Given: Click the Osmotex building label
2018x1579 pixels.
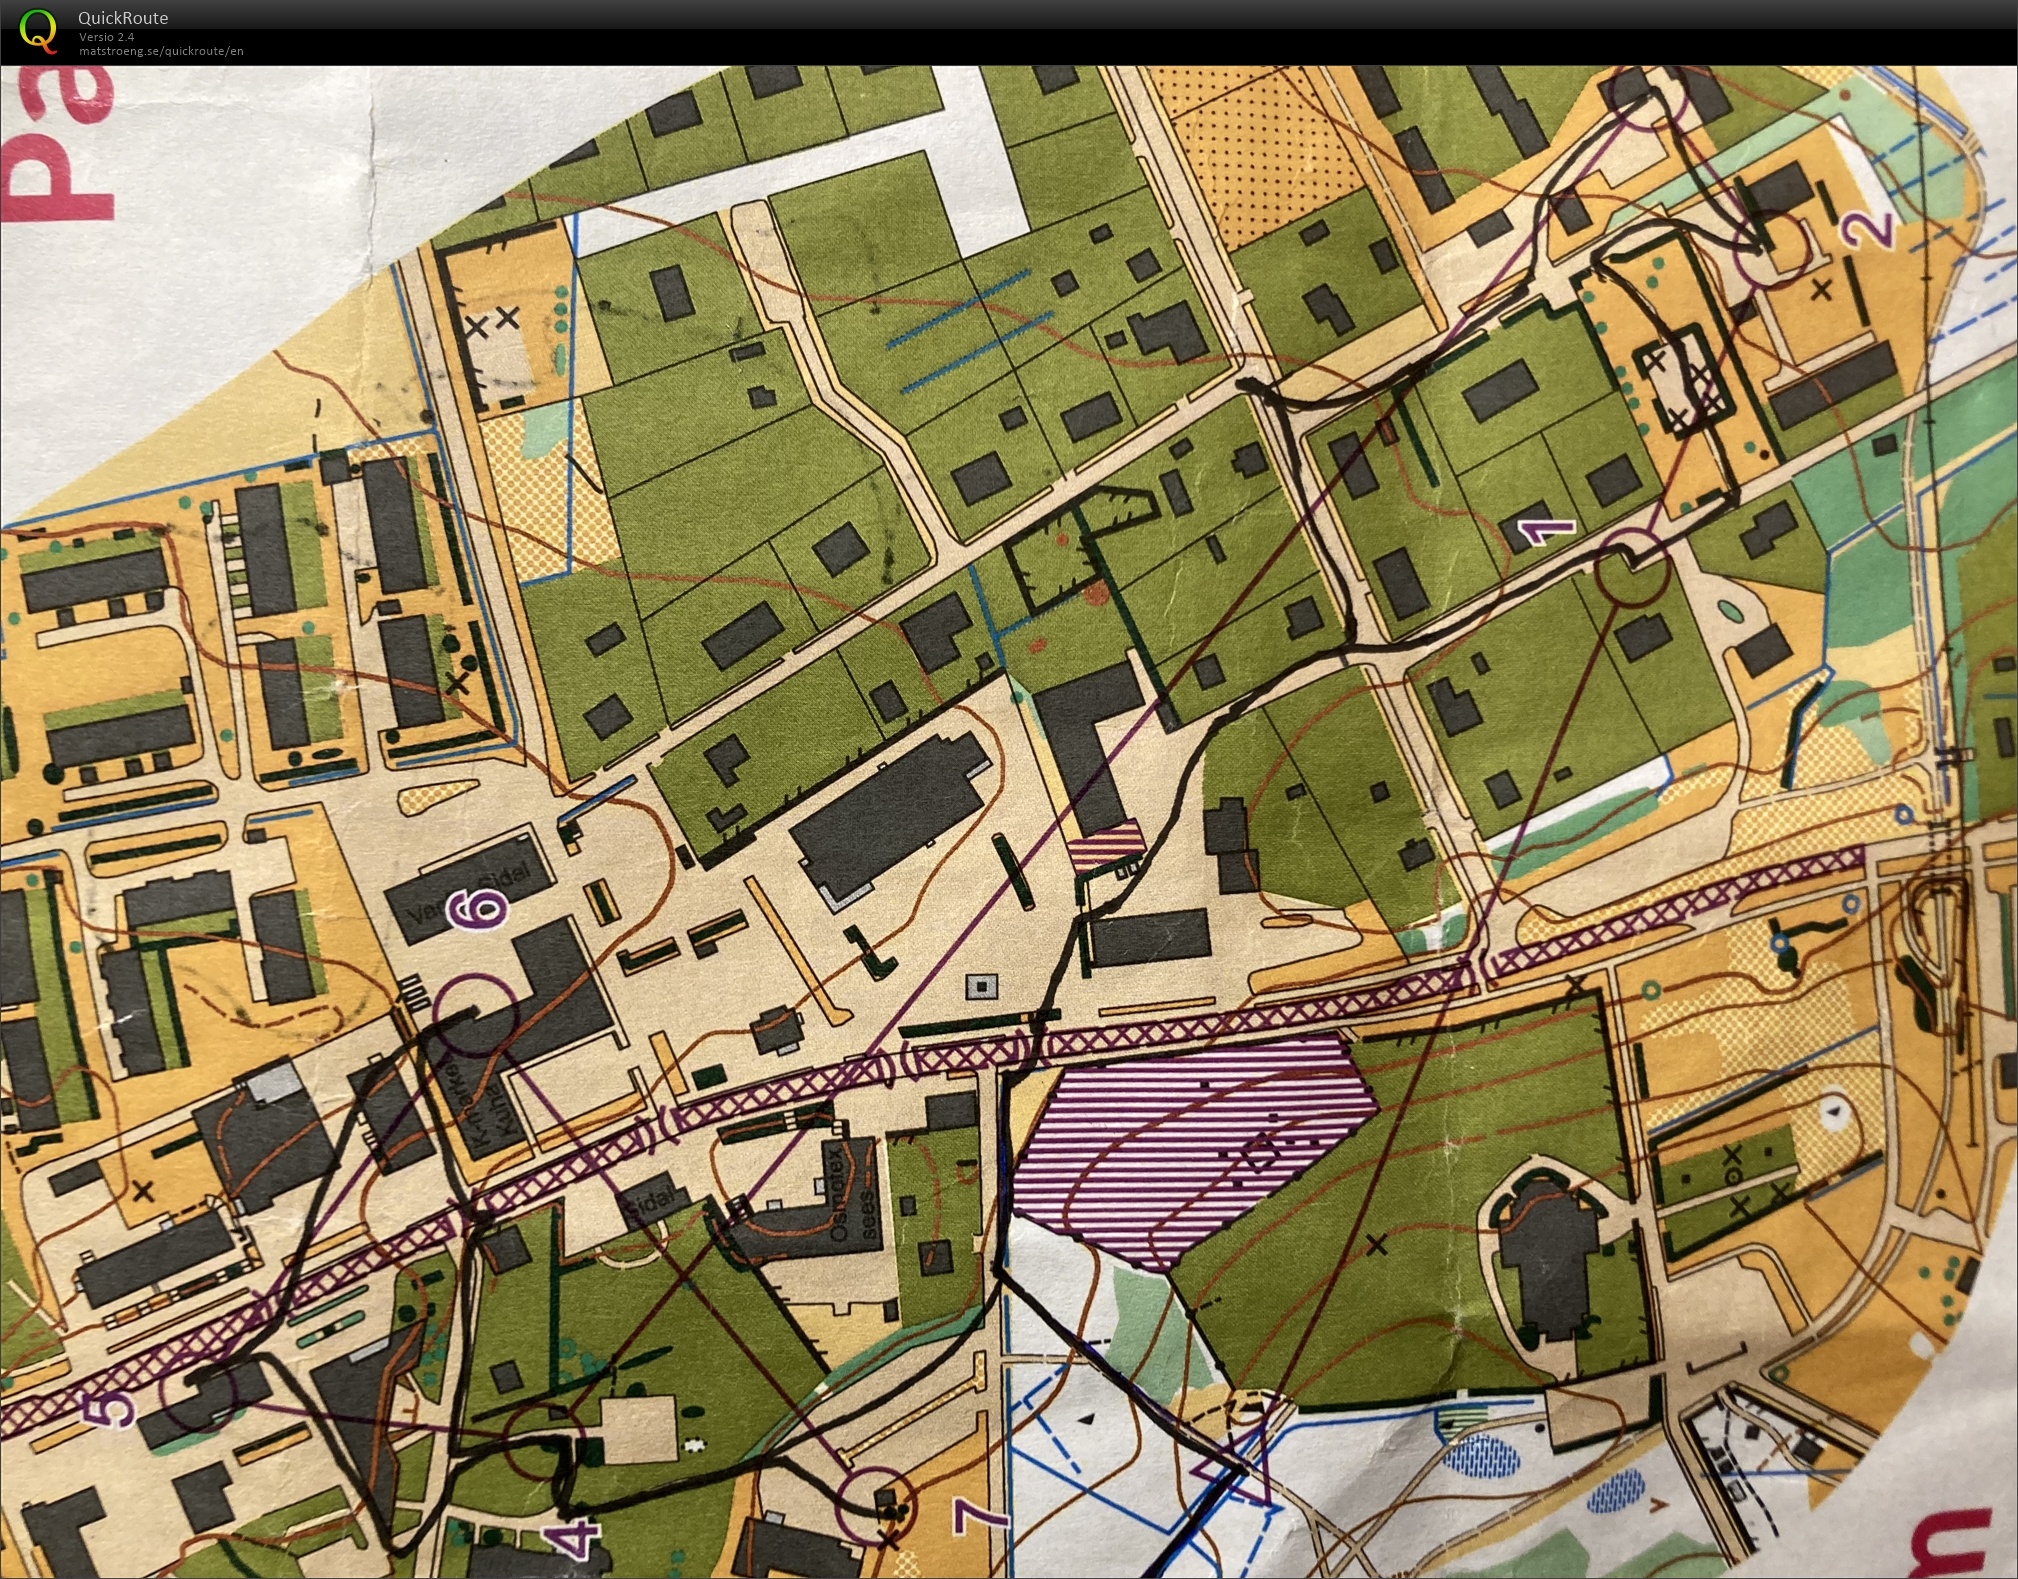Looking at the screenshot, I should (836, 1195).
